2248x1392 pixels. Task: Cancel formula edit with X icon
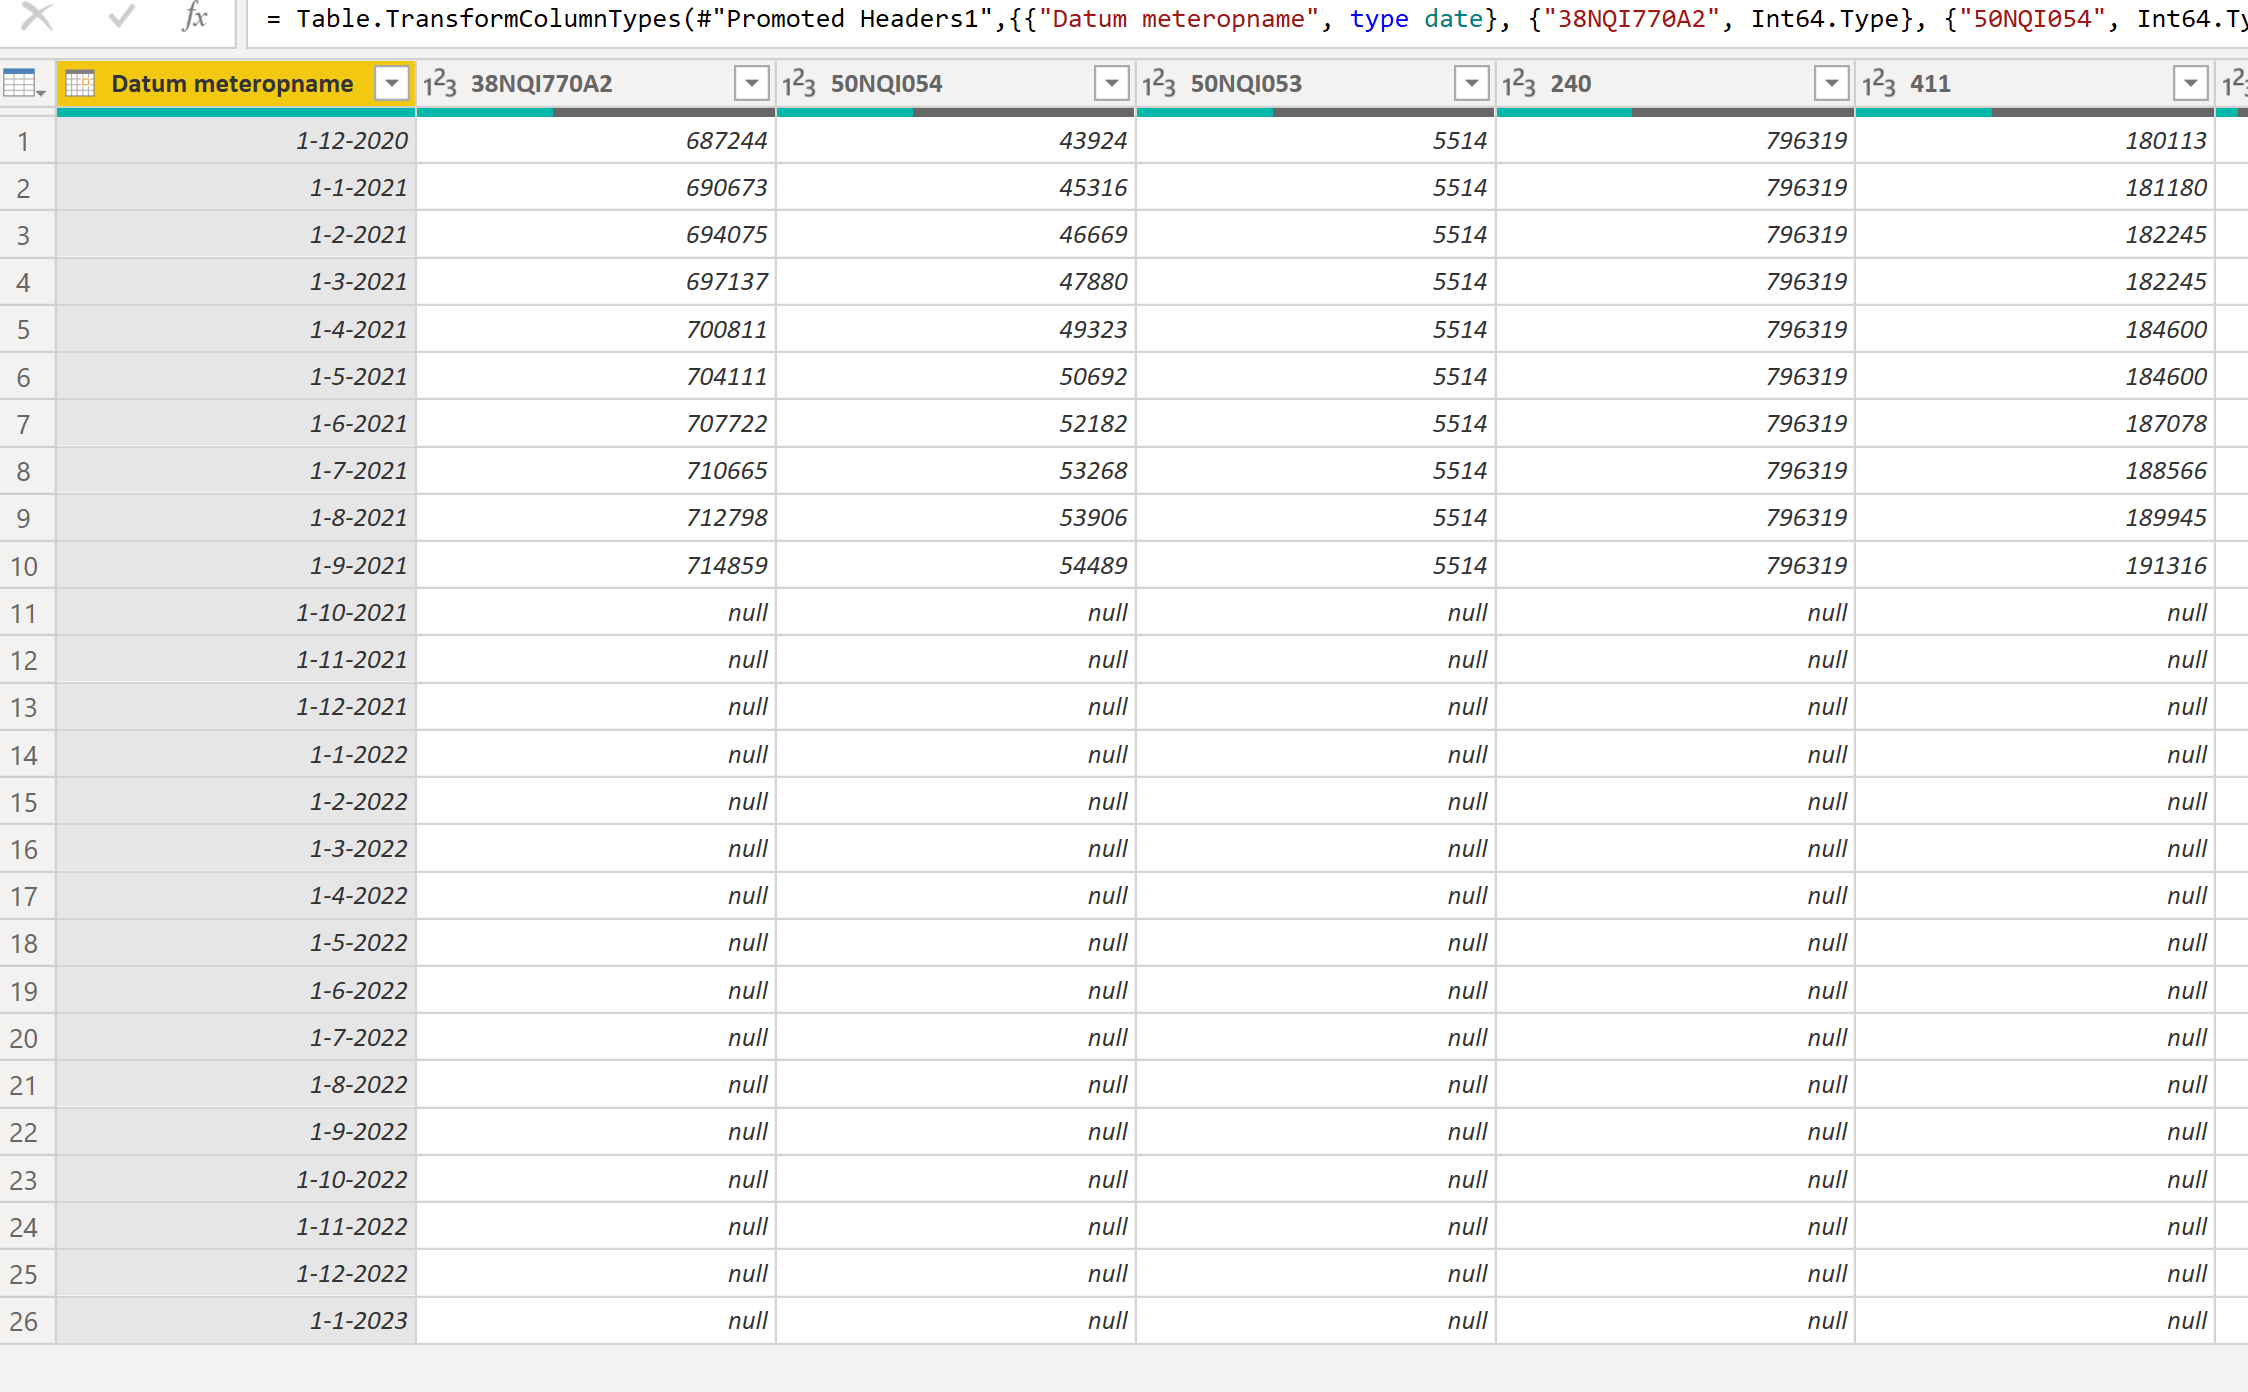pyautogui.click(x=37, y=16)
